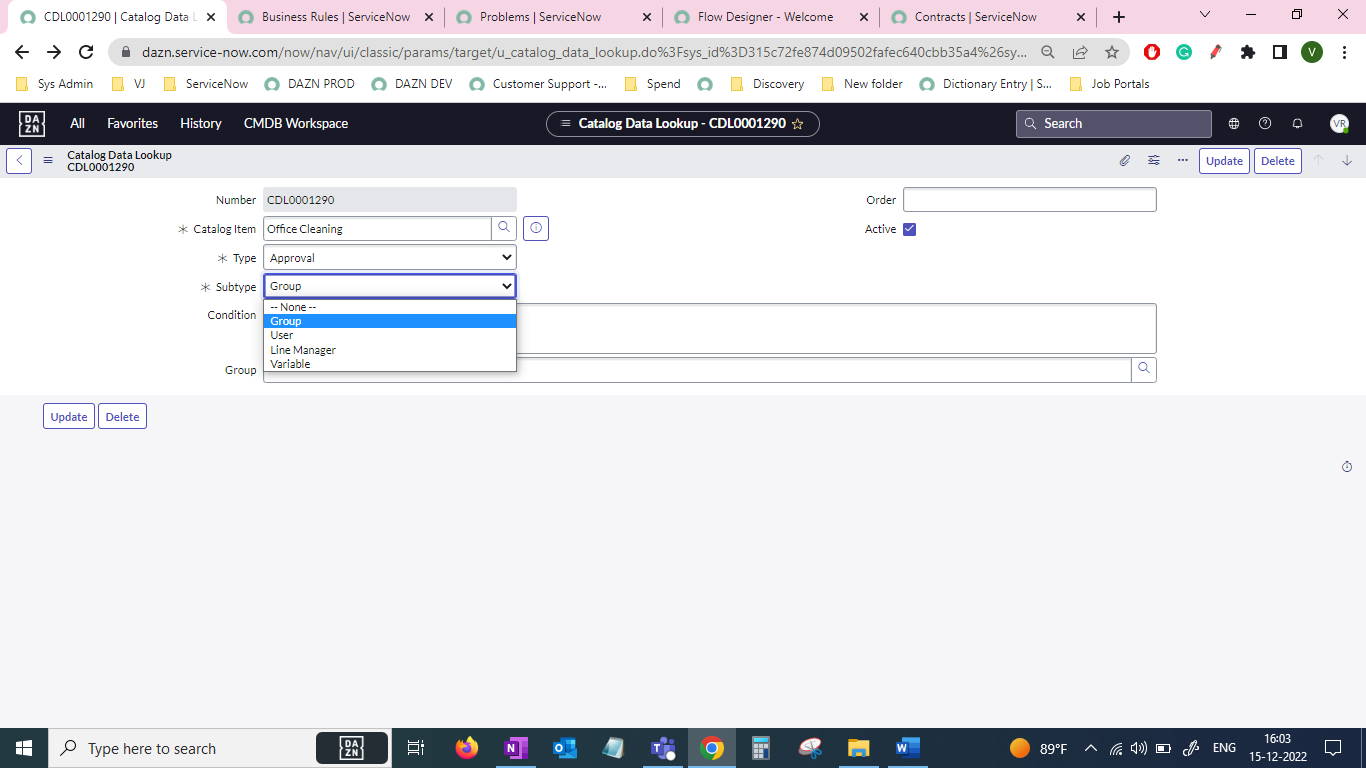Launch Word from the taskbar
The height and width of the screenshot is (768, 1366).
(907, 748)
